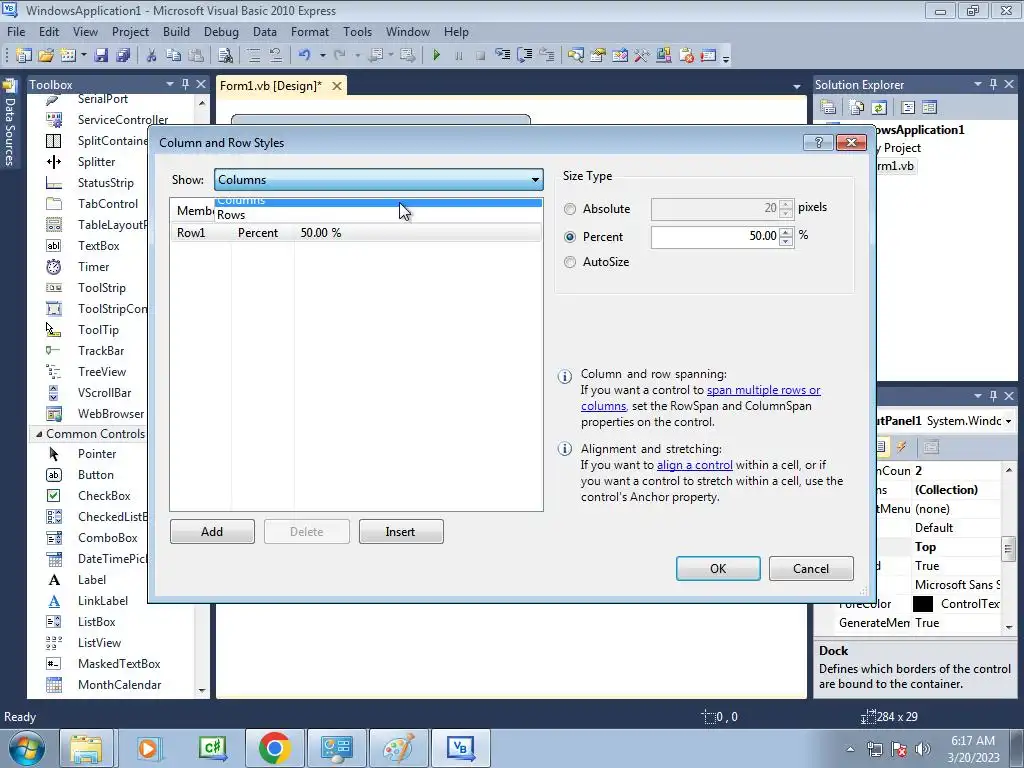Select the TextBox control in Toolbox

(98, 246)
